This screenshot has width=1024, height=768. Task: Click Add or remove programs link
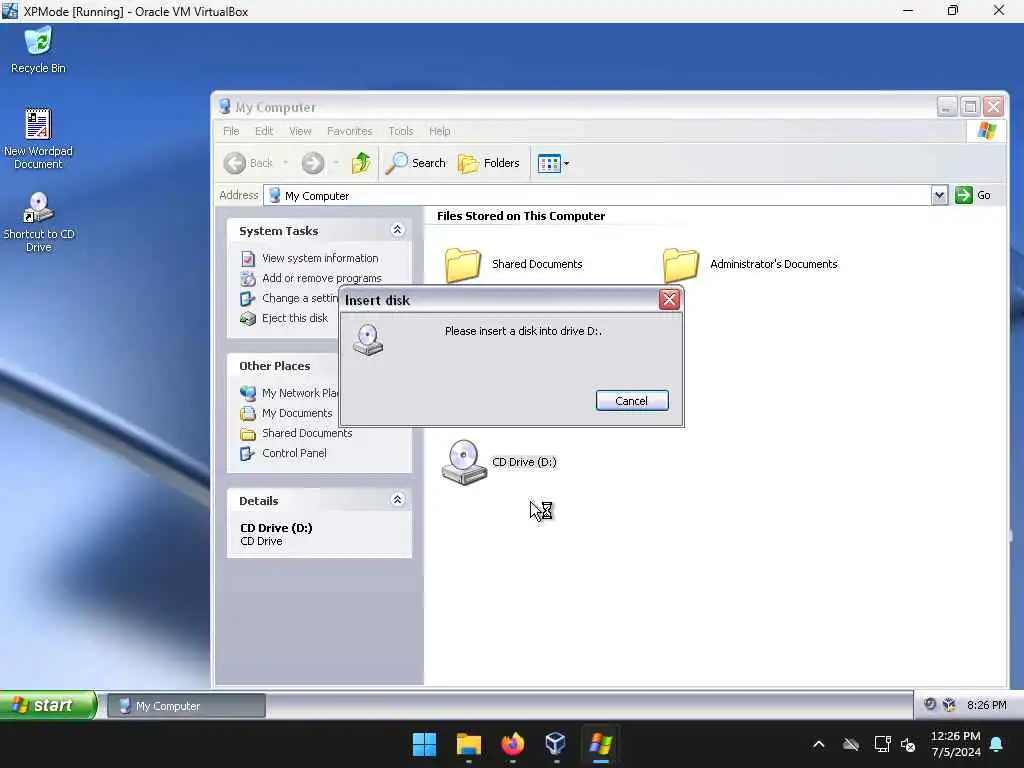pos(321,278)
